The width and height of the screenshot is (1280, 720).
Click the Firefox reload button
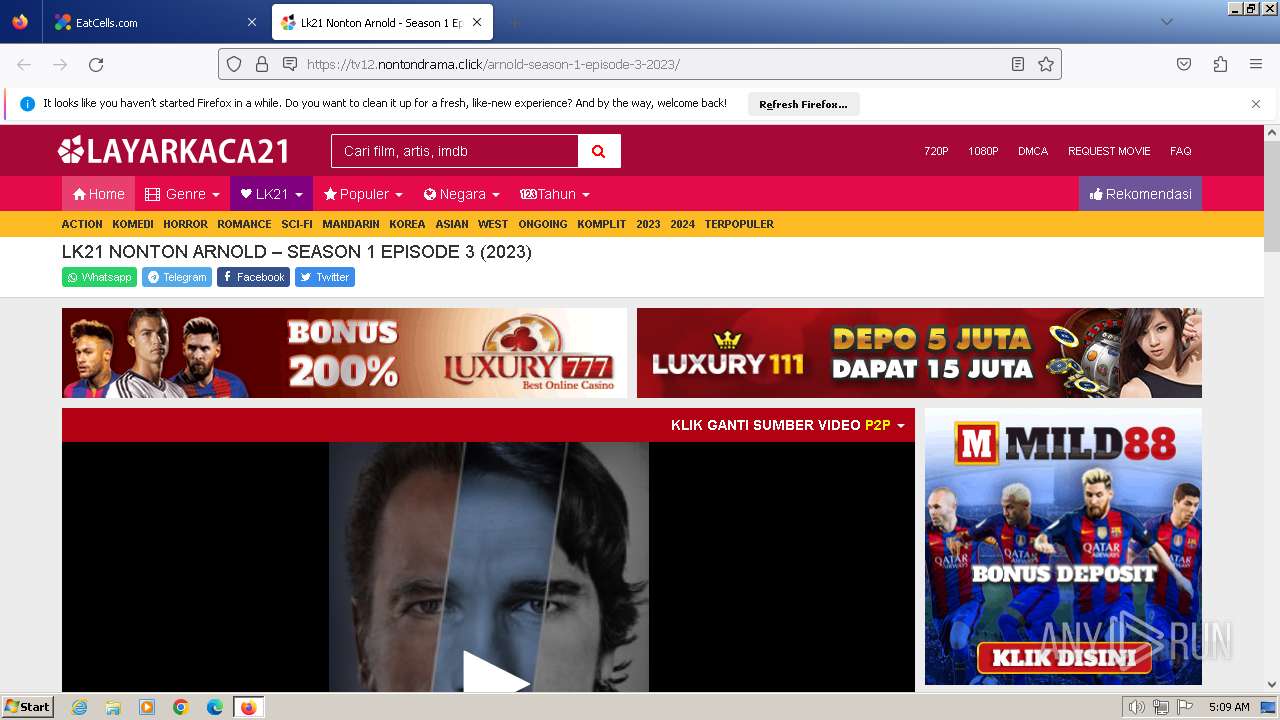(96, 64)
